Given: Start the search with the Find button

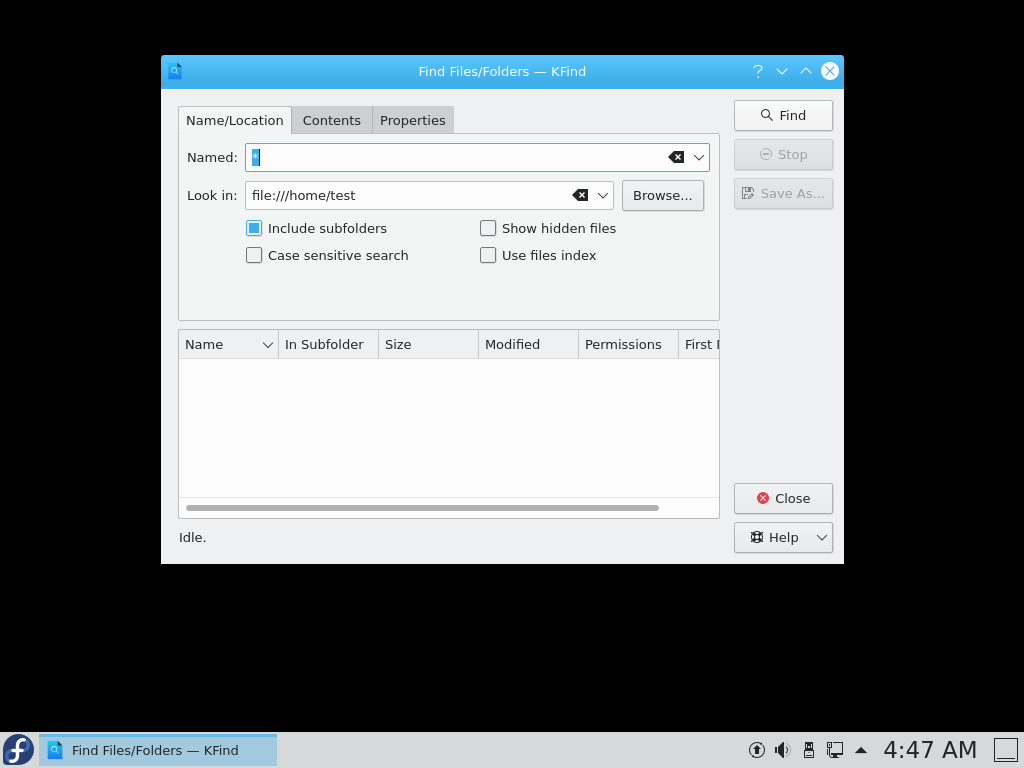Looking at the screenshot, I should (x=783, y=116).
